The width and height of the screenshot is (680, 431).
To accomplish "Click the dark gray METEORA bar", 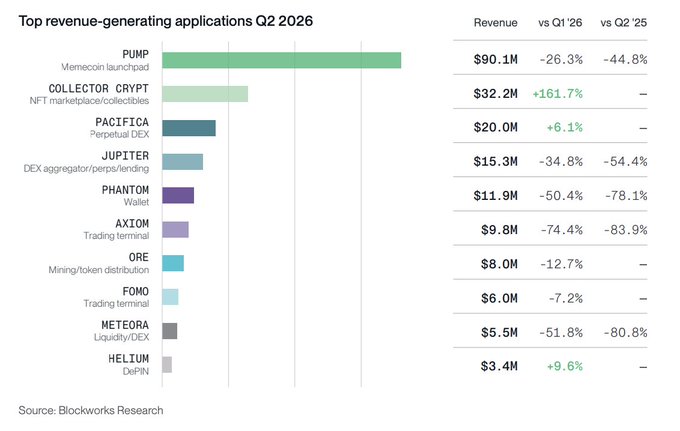I will [170, 331].
